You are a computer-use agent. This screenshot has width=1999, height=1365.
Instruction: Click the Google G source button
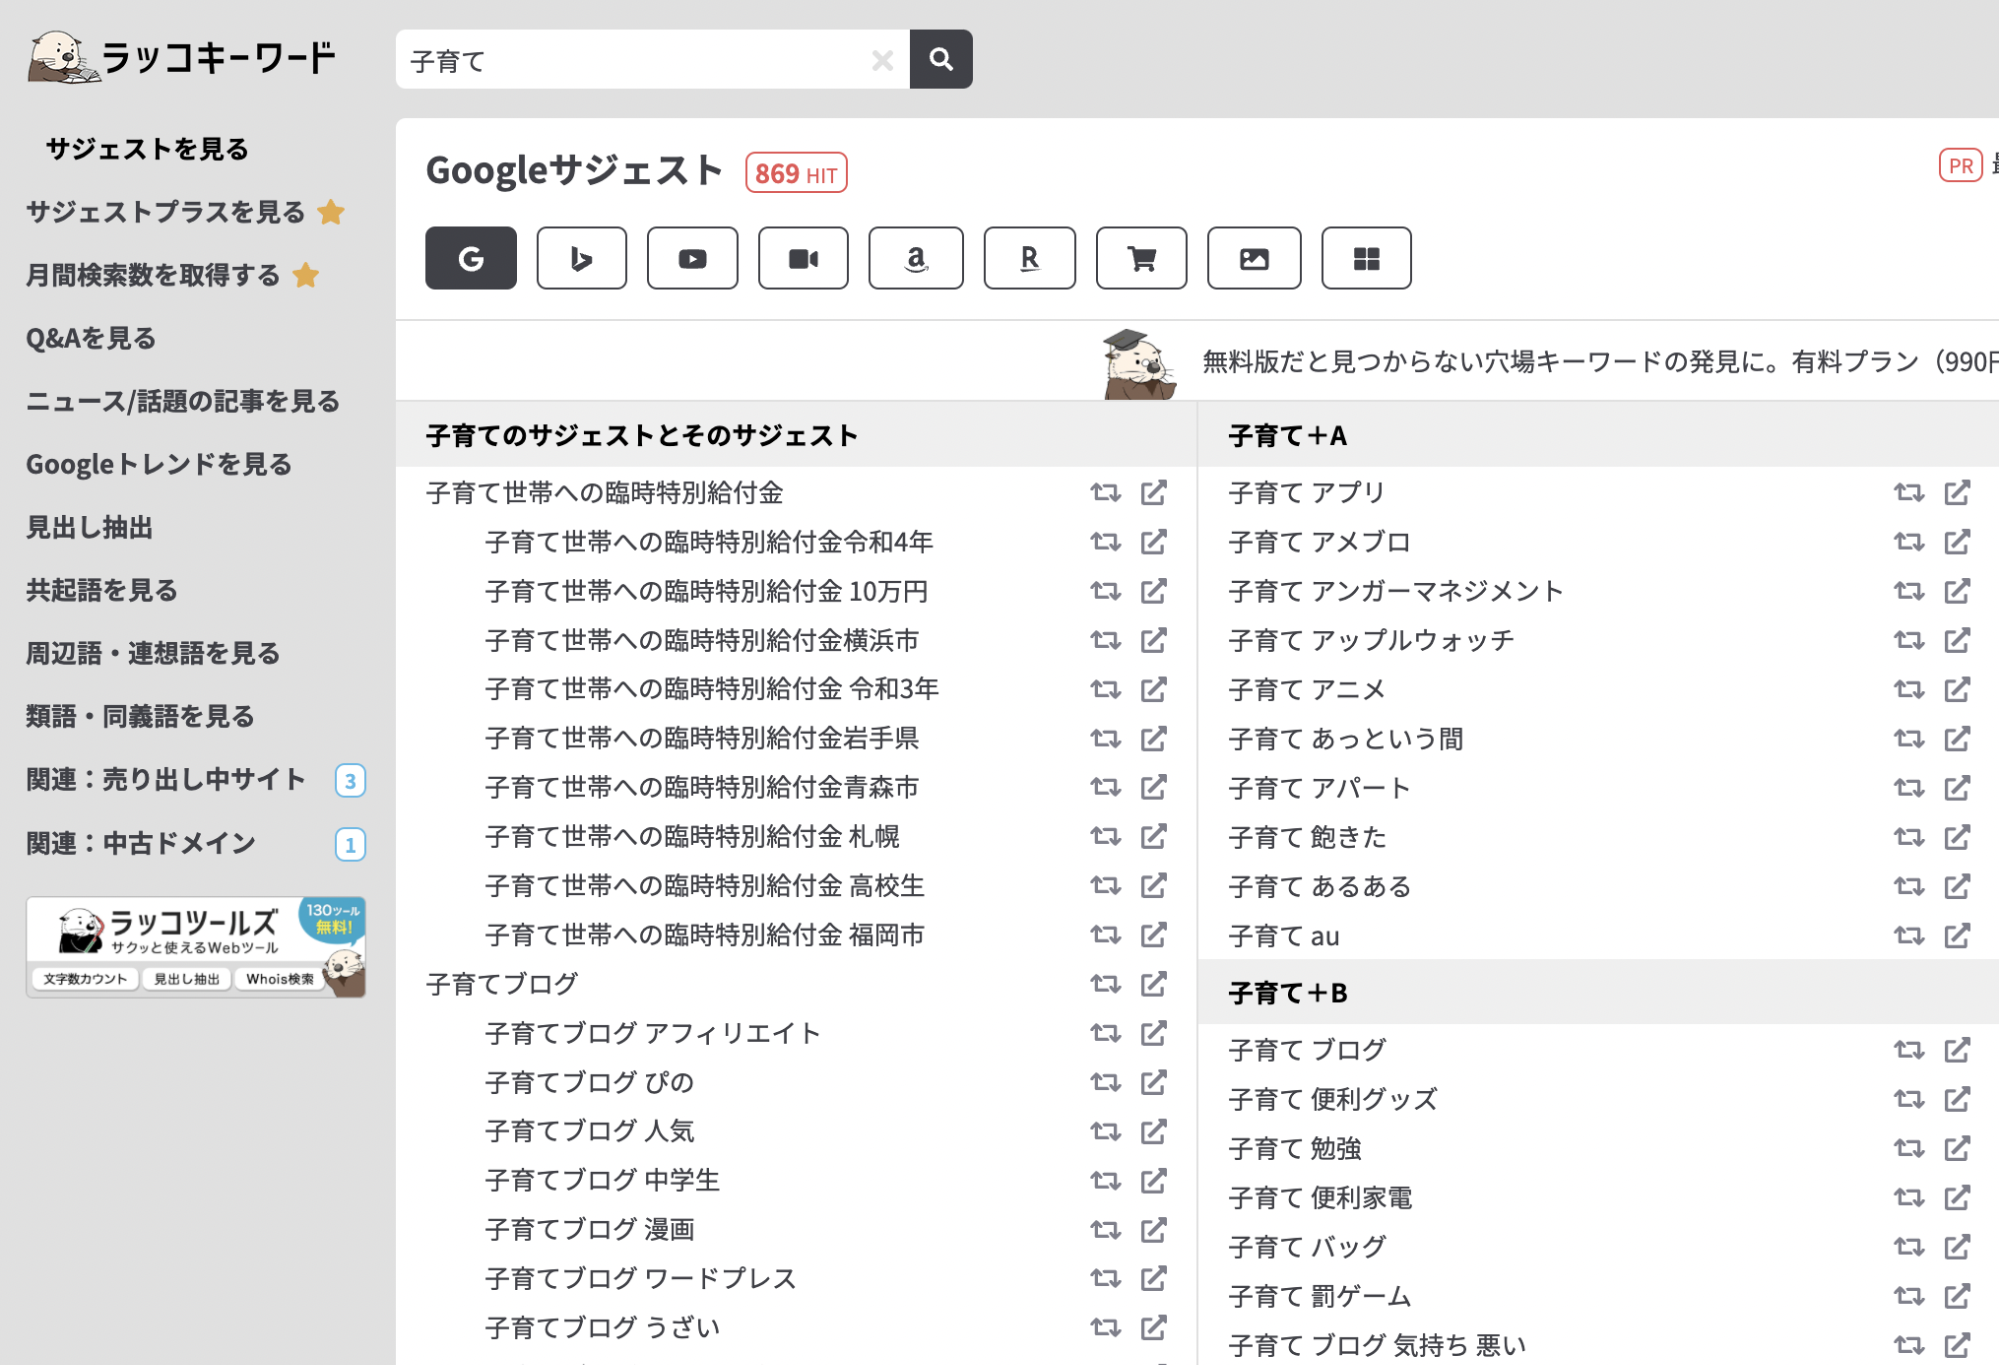point(470,258)
